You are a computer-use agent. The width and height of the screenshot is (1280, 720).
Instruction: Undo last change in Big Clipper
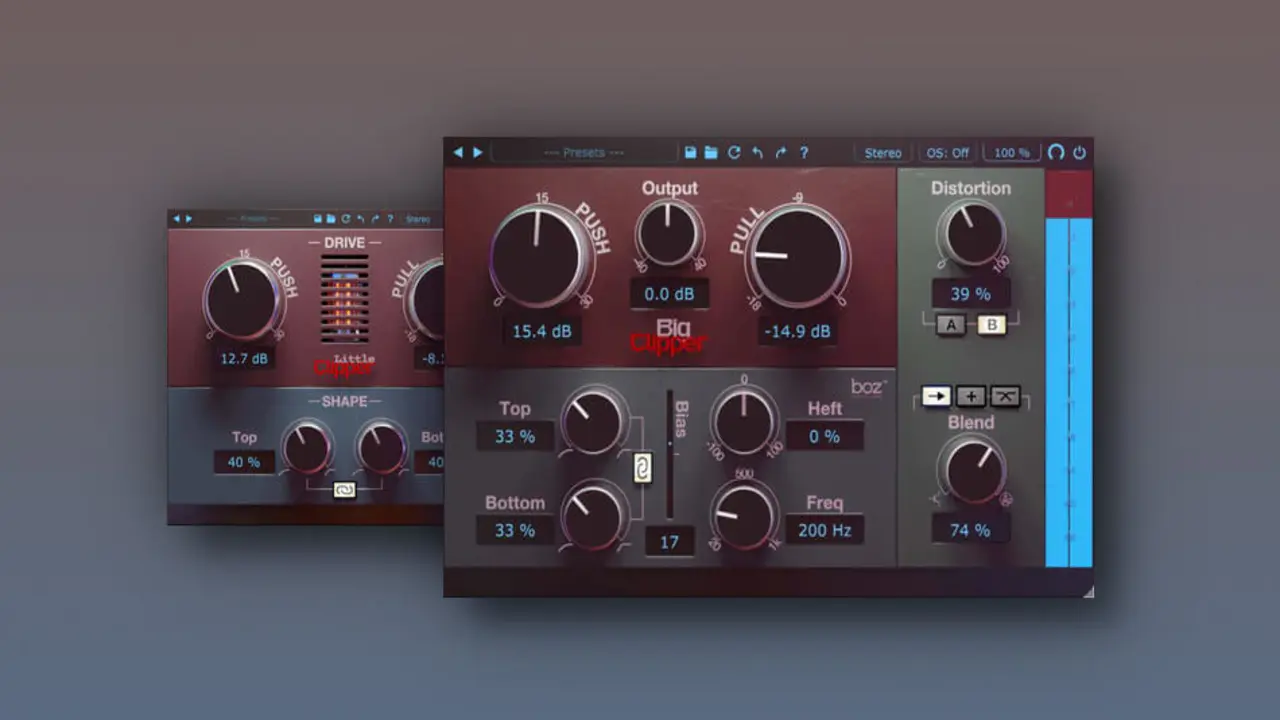[x=757, y=153]
